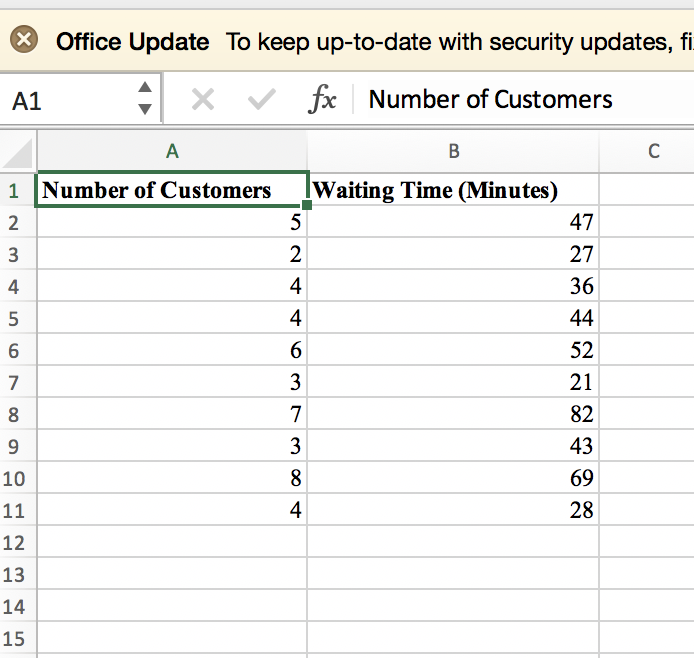
Task: Select column A header
Action: tap(172, 151)
